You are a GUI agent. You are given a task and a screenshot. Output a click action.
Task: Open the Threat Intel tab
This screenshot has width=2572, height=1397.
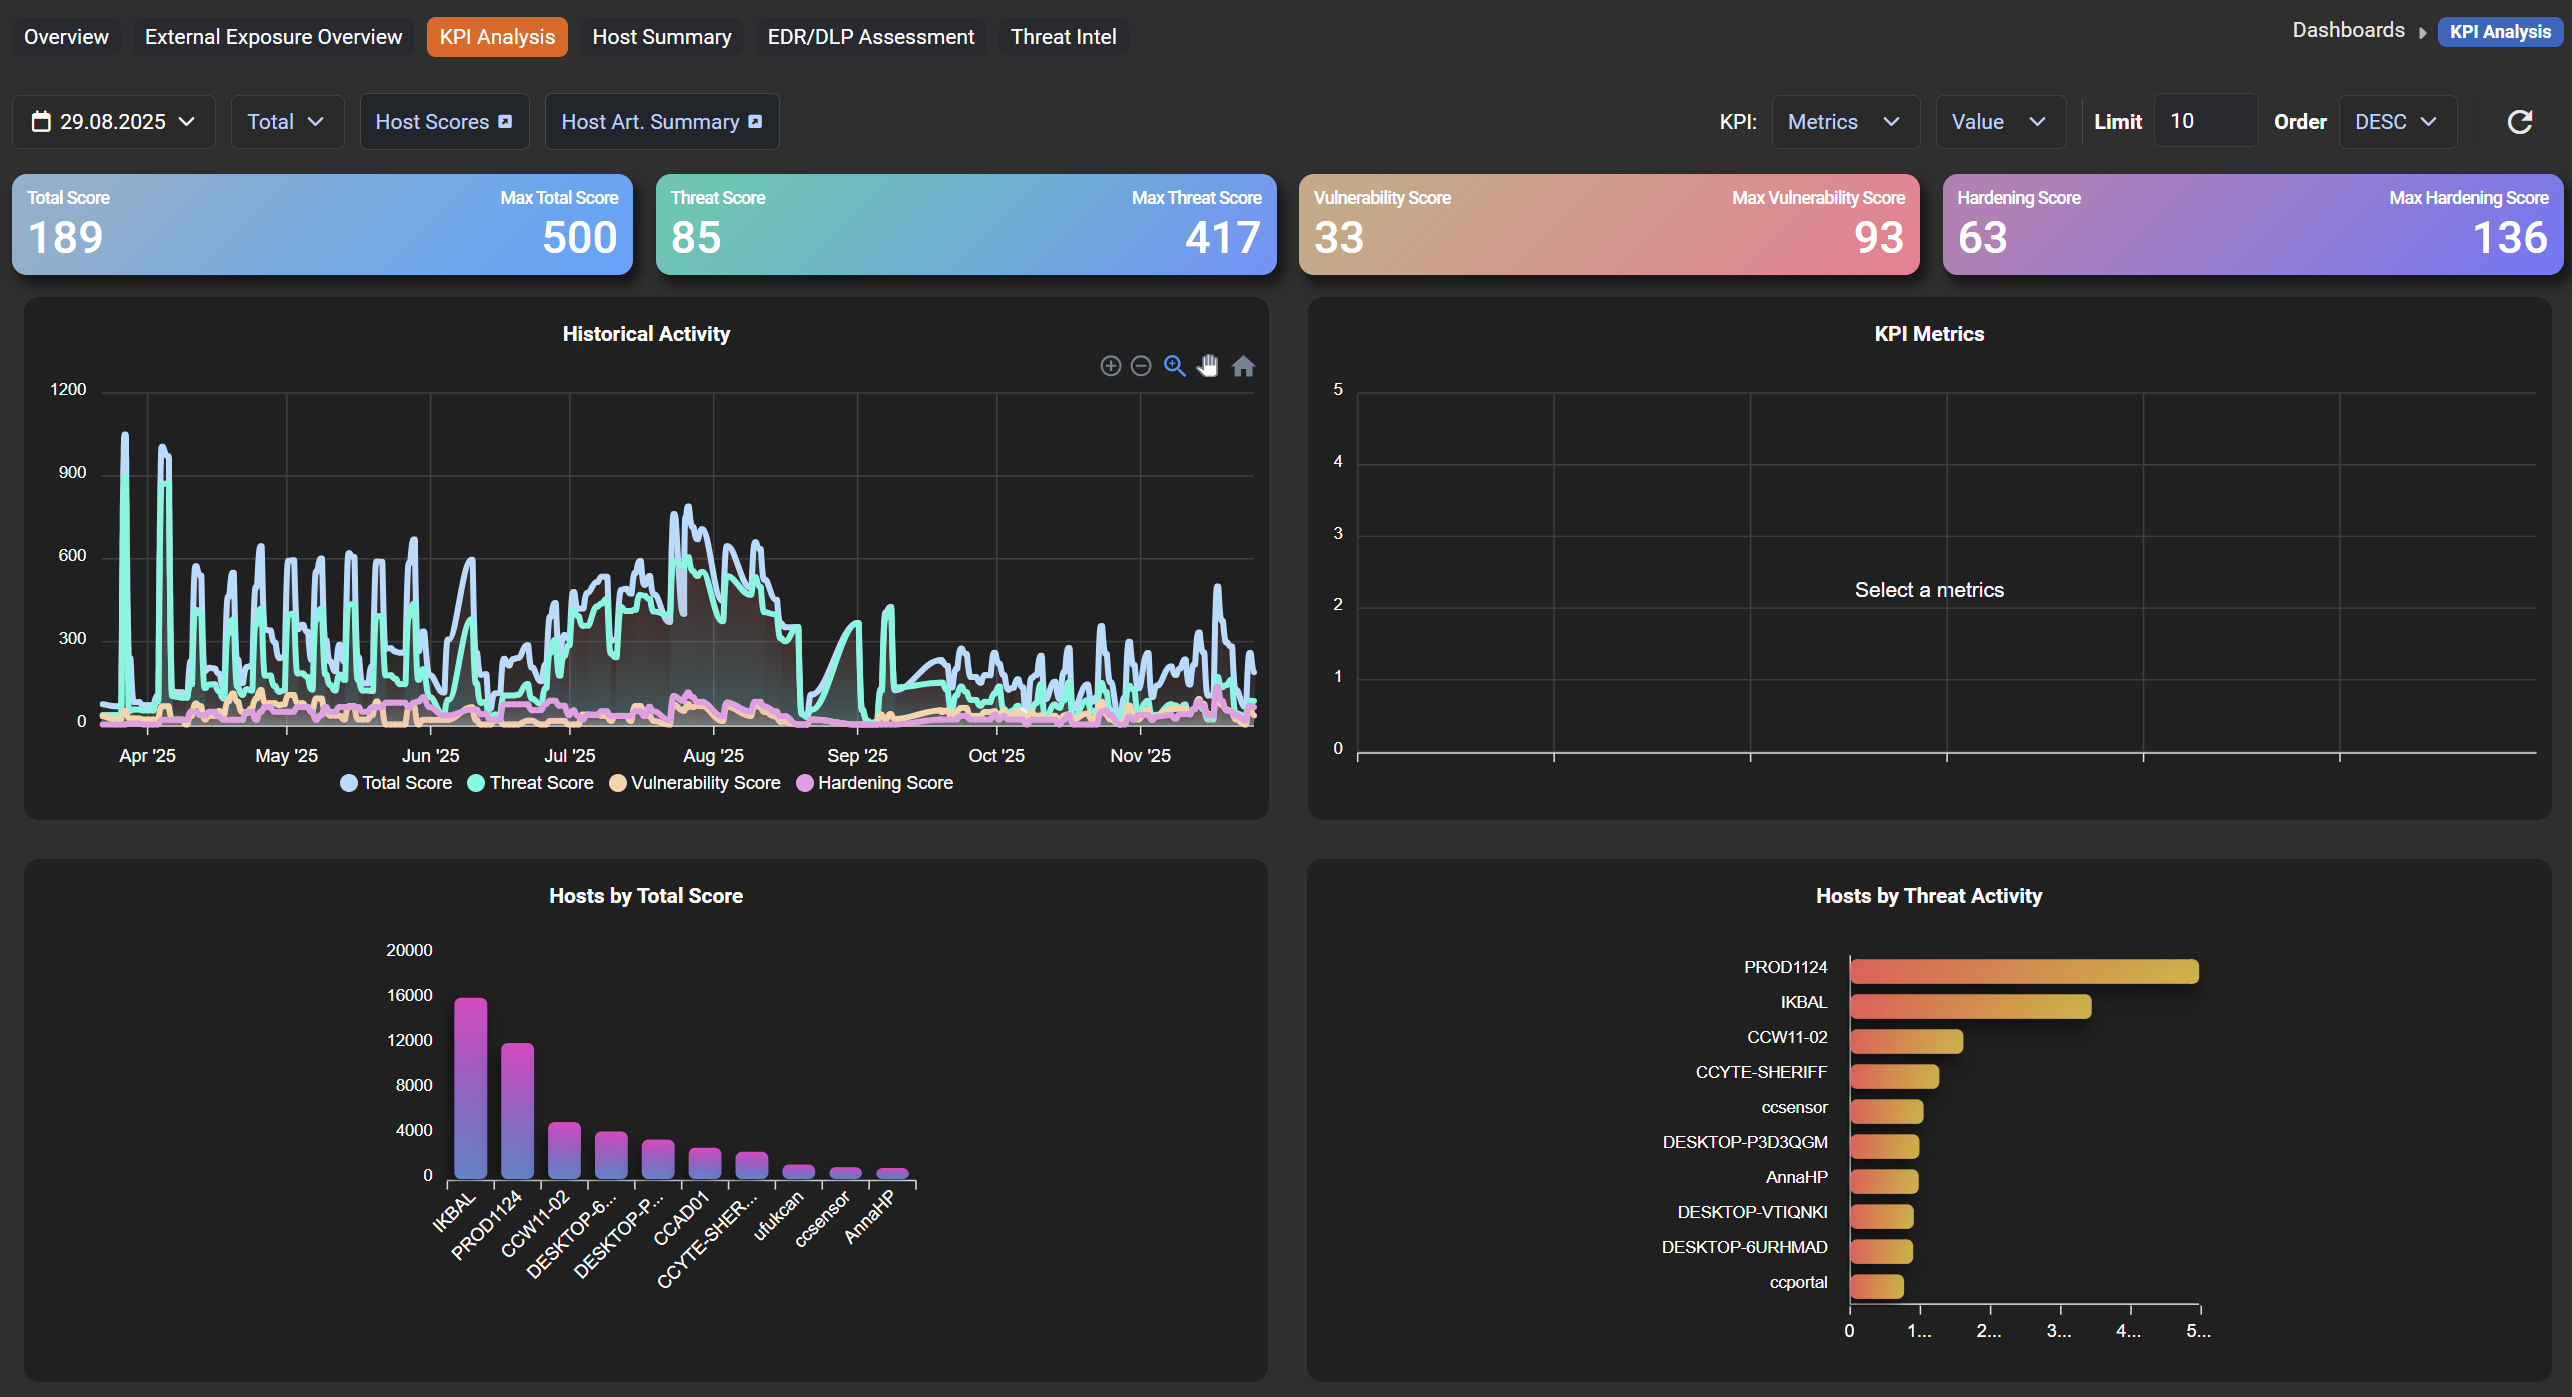1062,37
